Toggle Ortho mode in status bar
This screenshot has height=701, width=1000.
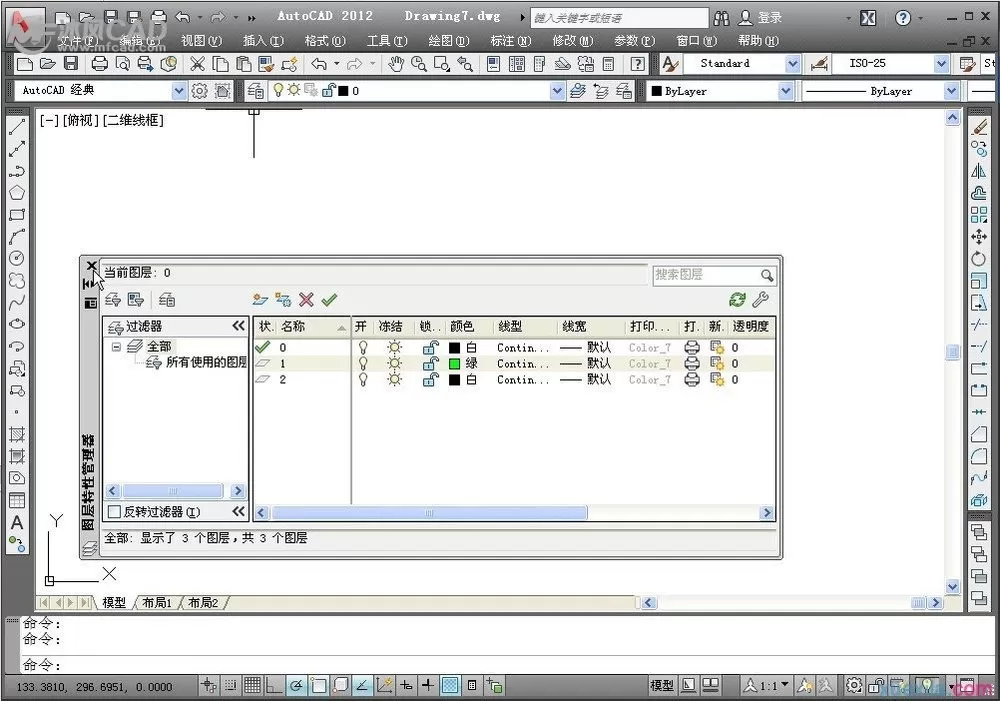click(274, 686)
